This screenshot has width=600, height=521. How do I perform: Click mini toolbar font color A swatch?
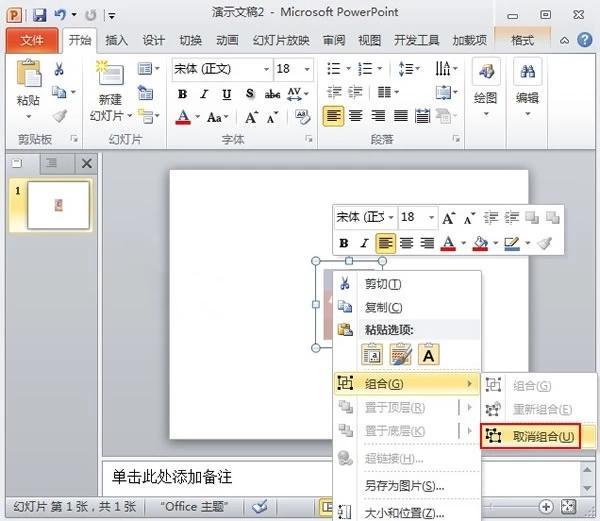tap(448, 243)
